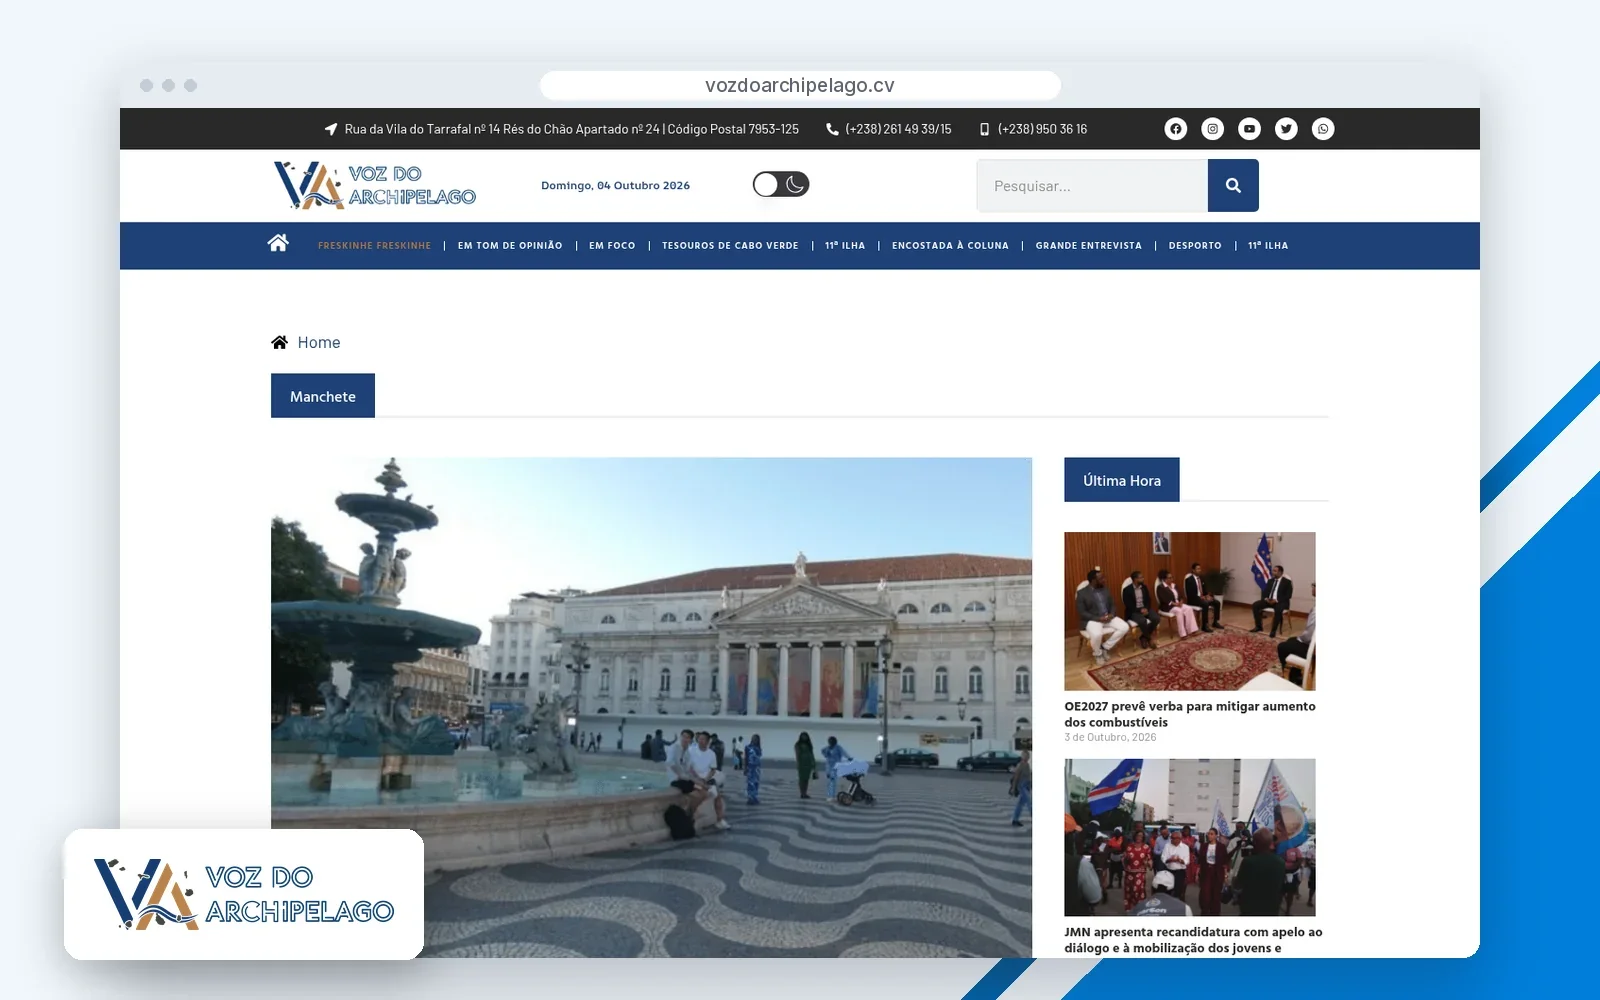Go to the Desporto section
The width and height of the screenshot is (1600, 1000).
coord(1195,246)
